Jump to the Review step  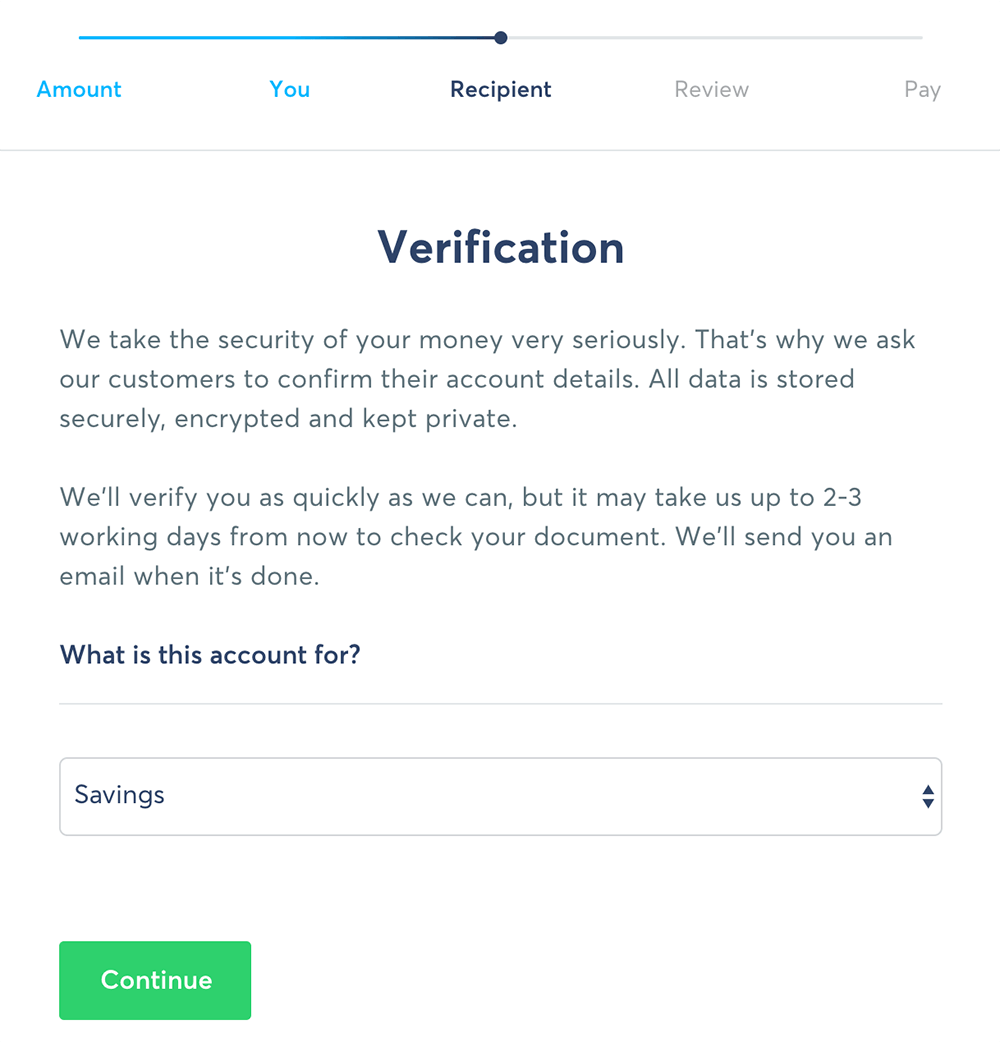(711, 89)
